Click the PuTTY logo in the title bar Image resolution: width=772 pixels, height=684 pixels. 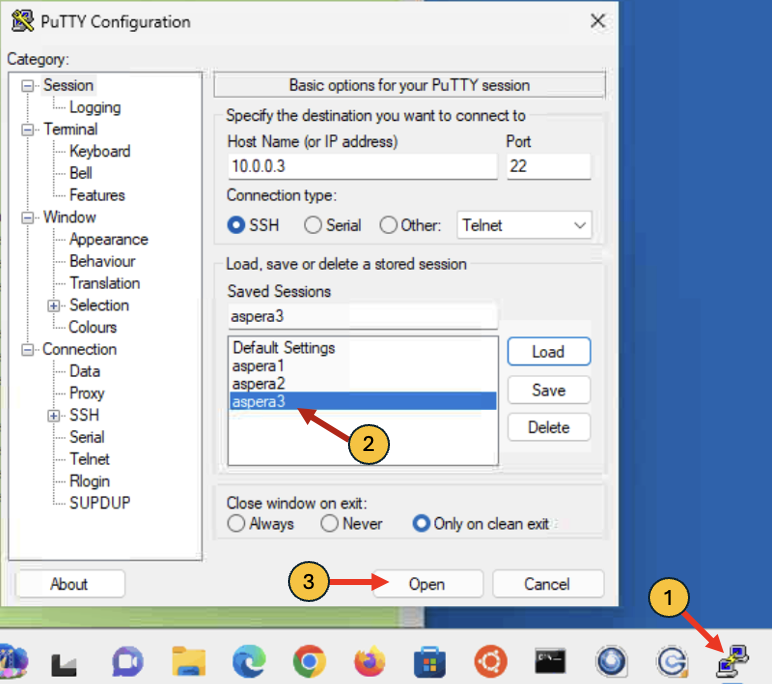(x=23, y=21)
